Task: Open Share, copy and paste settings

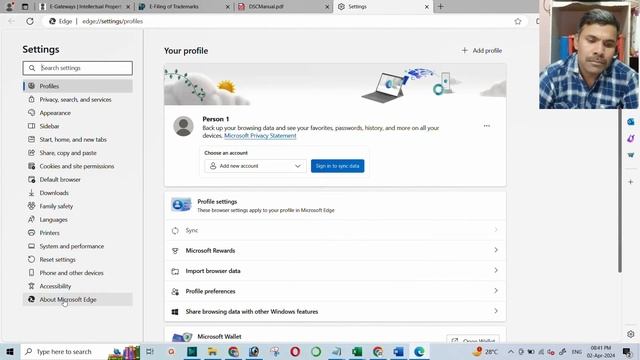Action: [78, 153]
